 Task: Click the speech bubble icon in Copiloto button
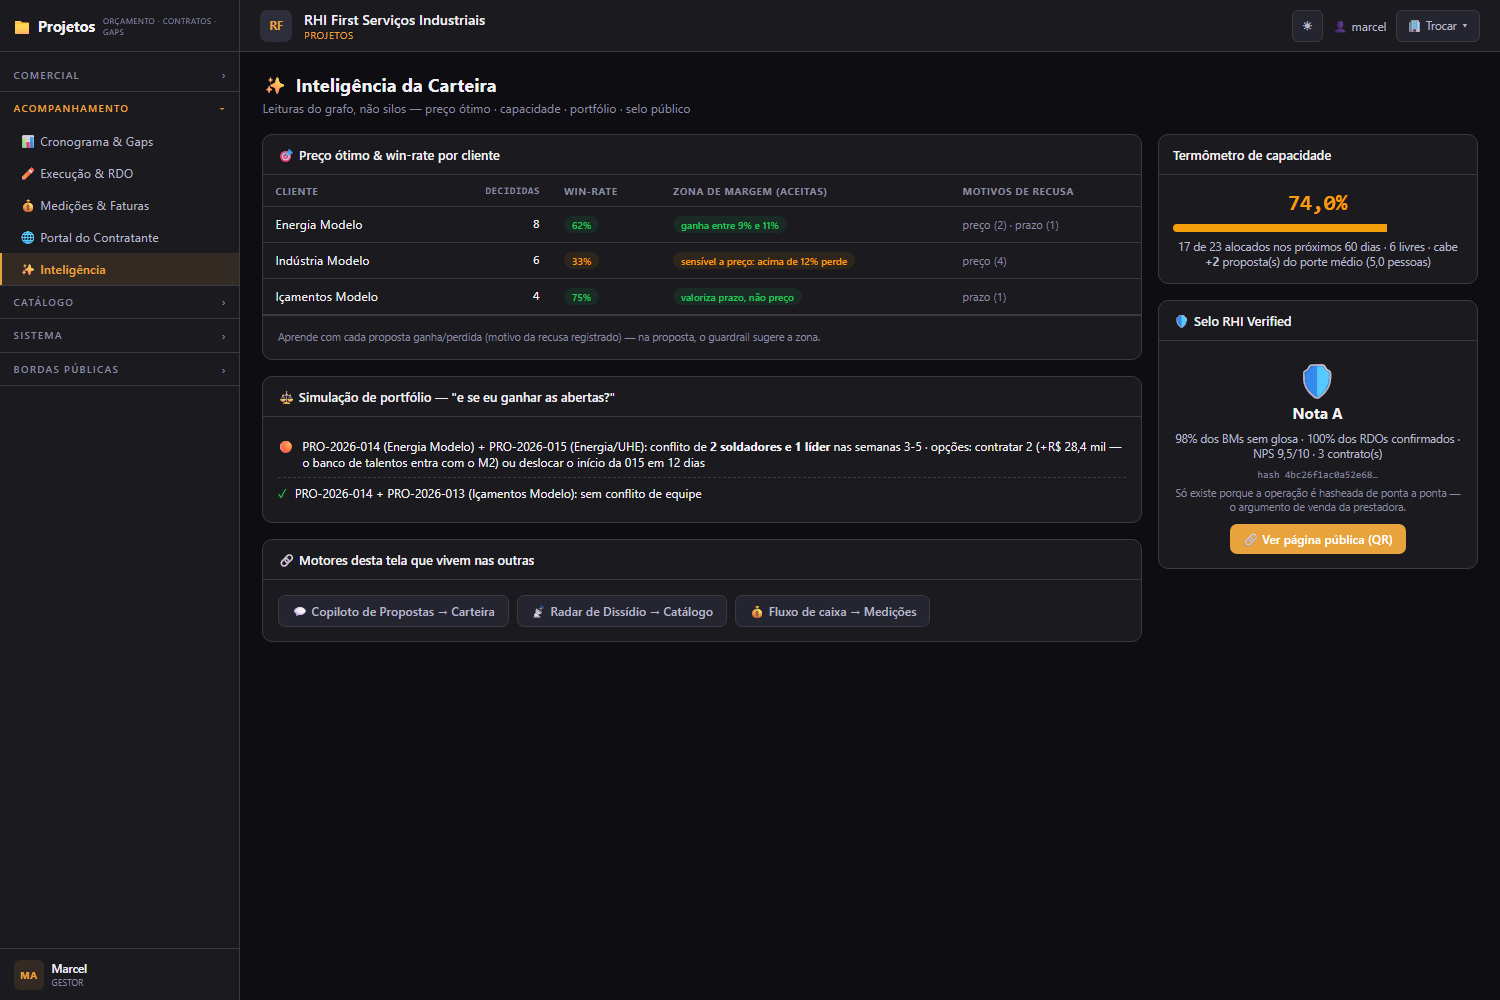[299, 612]
